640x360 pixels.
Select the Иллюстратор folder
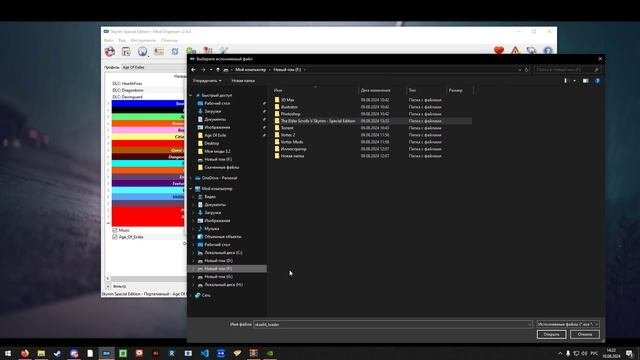[293, 149]
